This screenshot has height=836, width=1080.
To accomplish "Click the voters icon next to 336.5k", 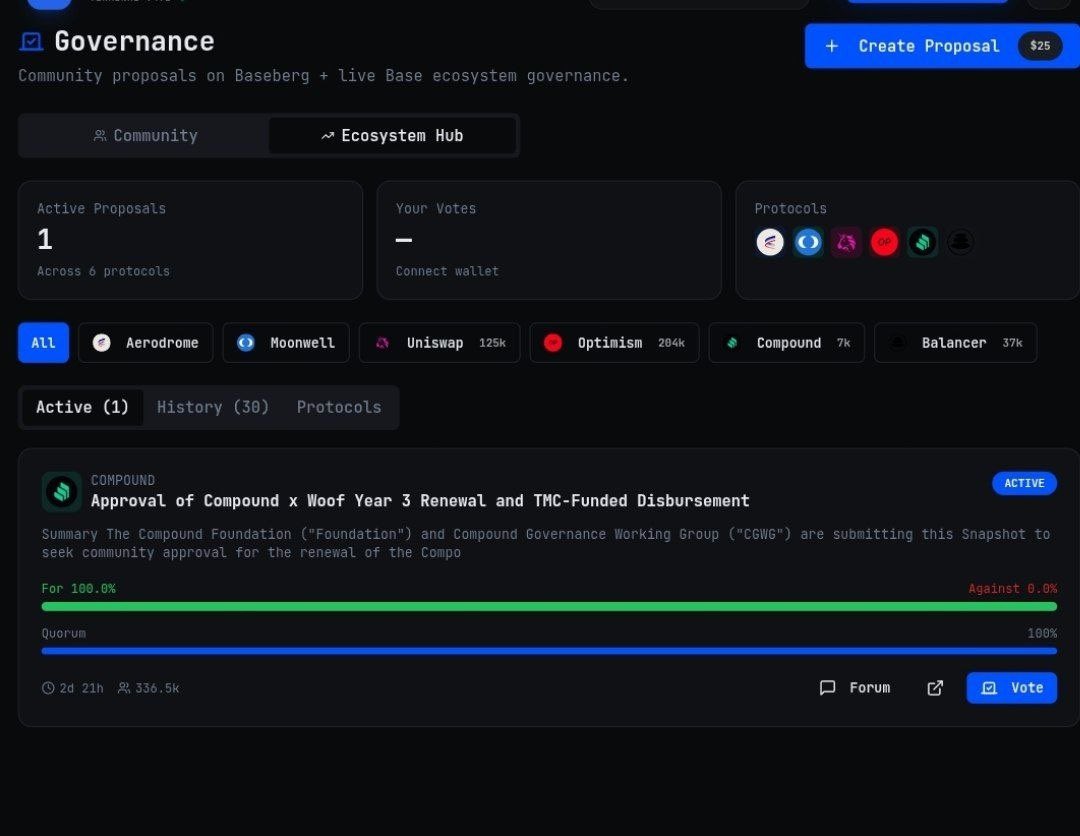I will pos(124,688).
